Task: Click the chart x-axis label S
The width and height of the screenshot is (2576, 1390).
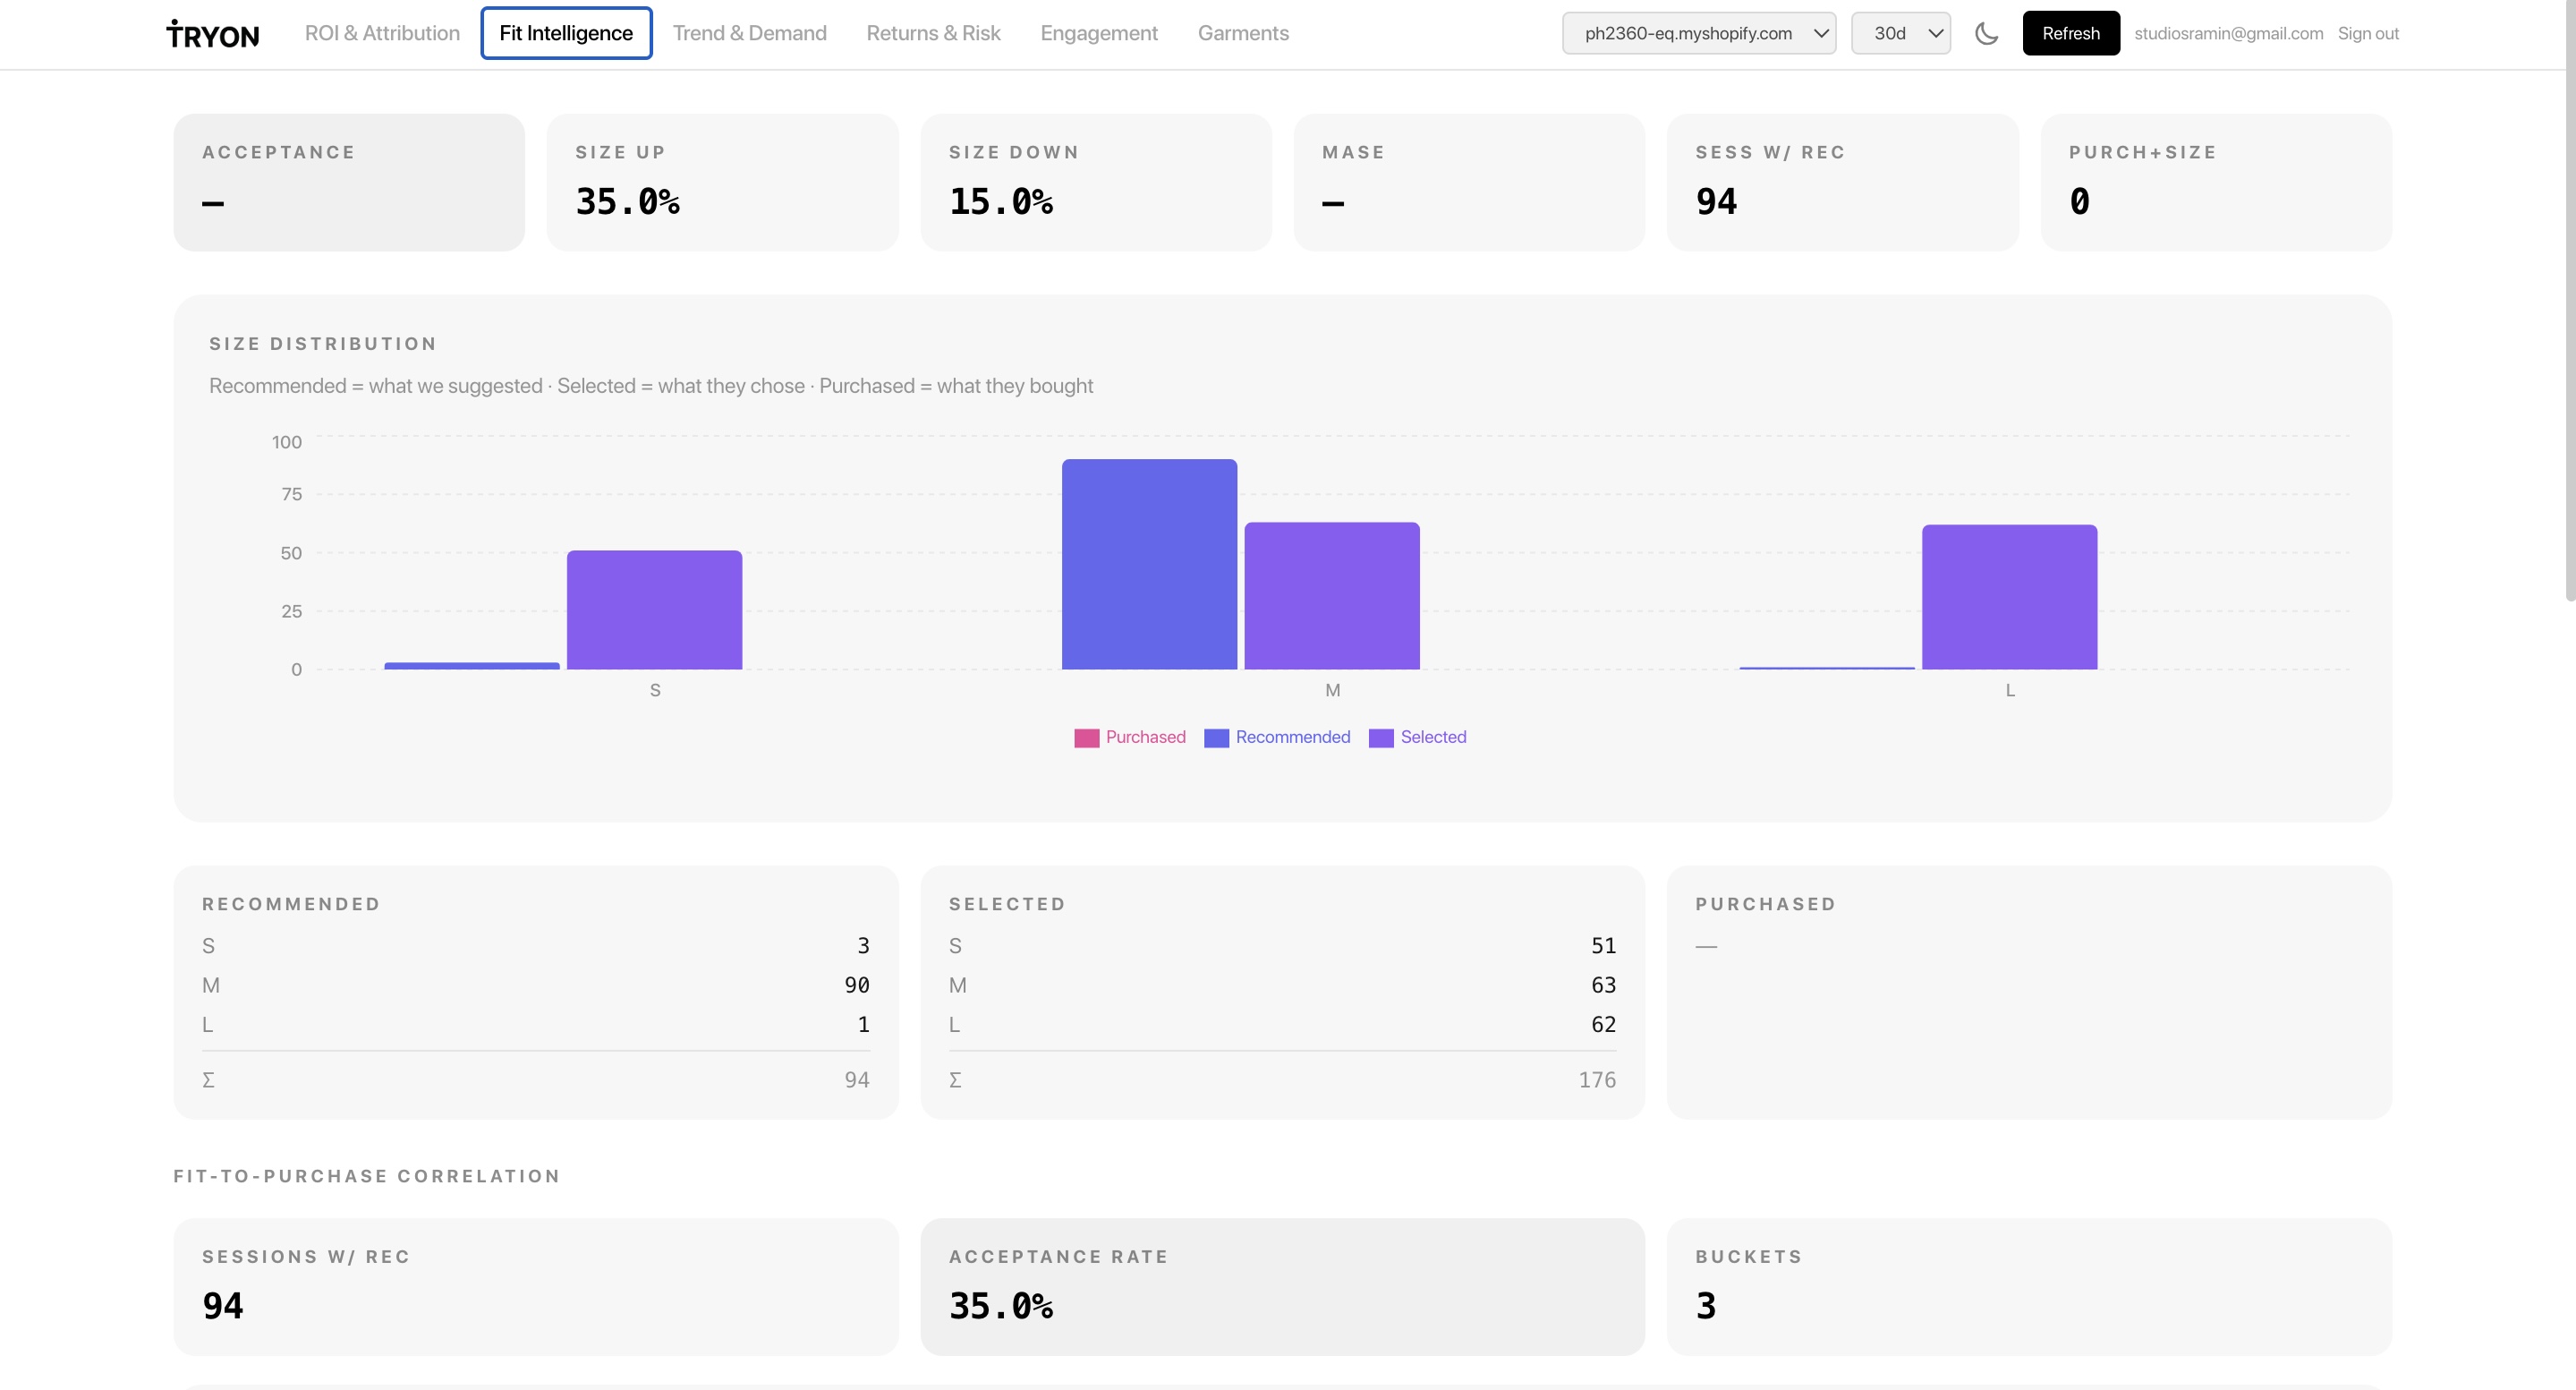Action: coord(655,690)
